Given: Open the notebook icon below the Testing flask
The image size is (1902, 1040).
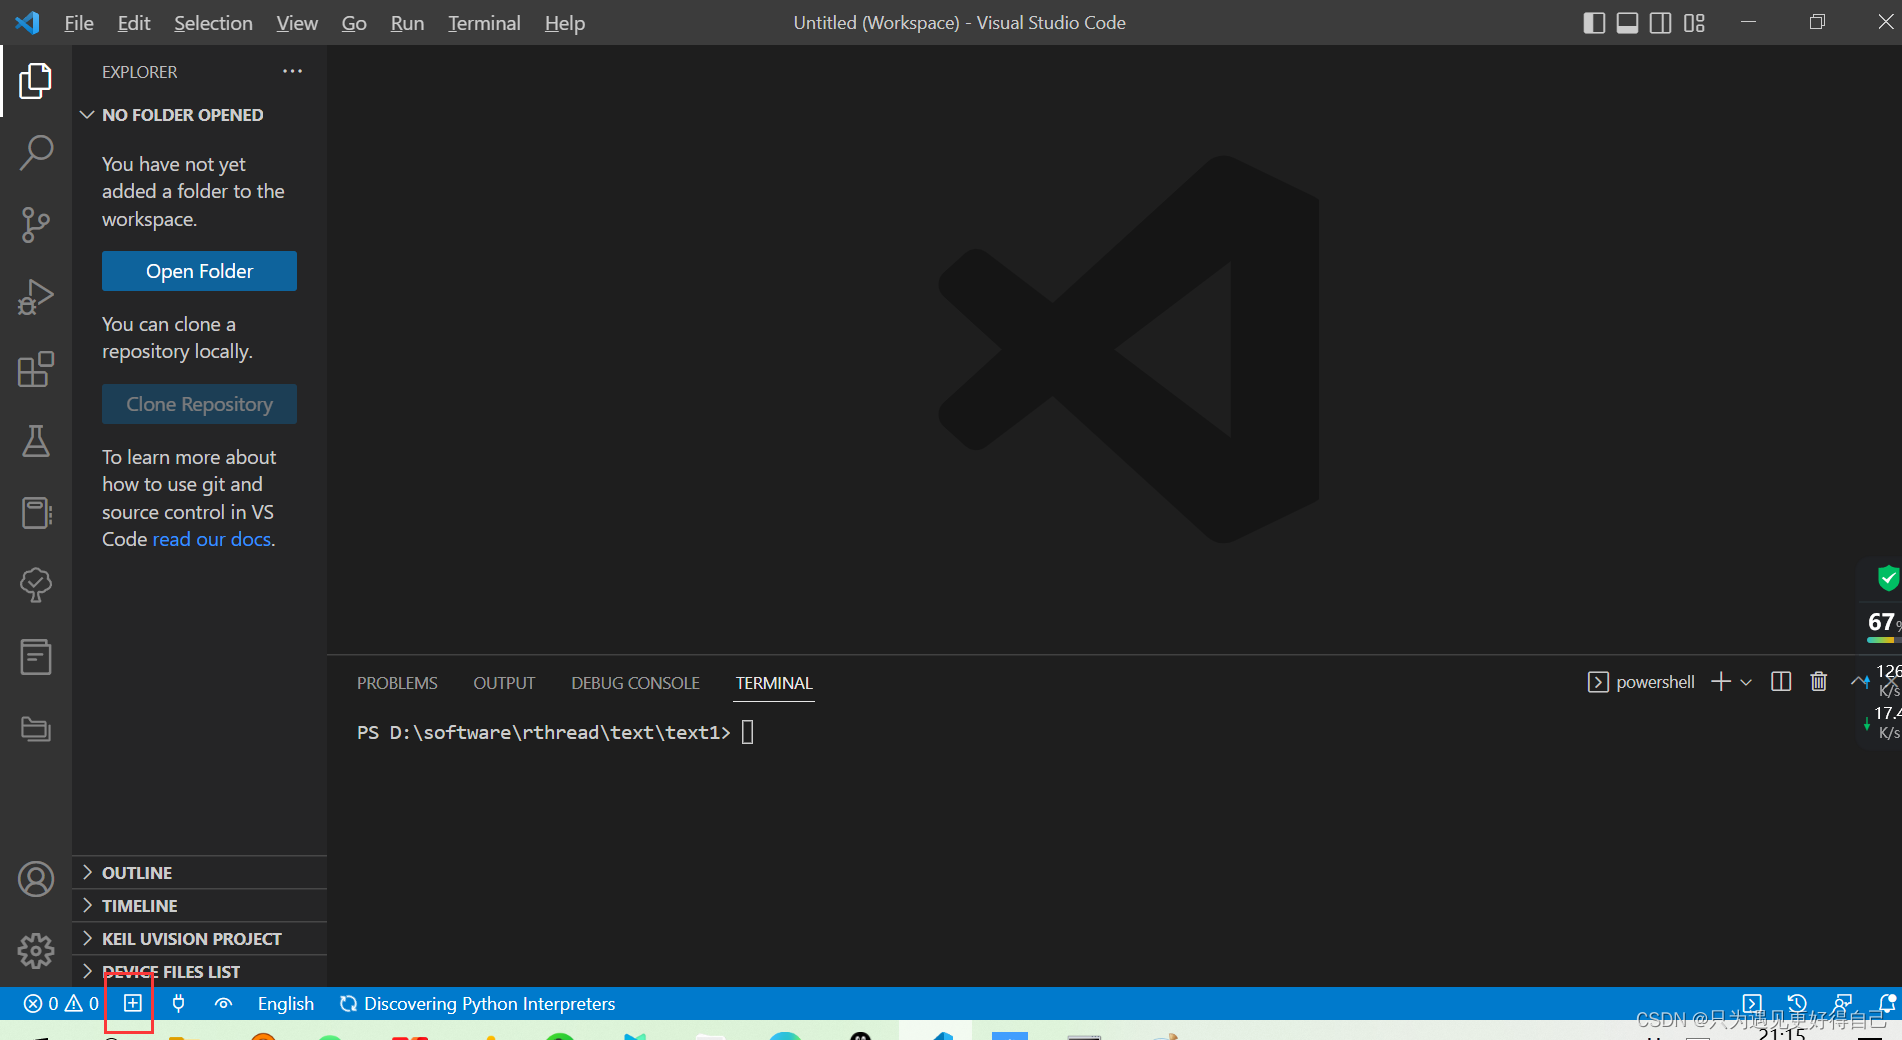Looking at the screenshot, I should 36,513.
